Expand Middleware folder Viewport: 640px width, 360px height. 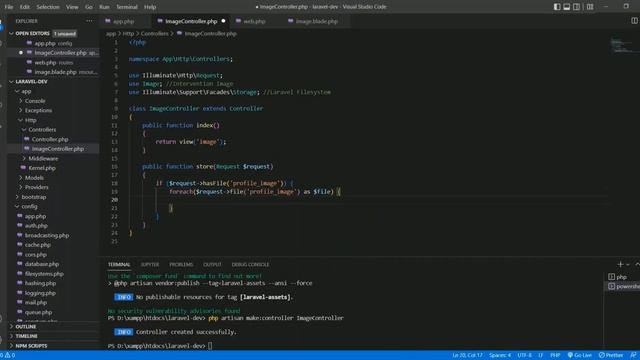point(43,158)
